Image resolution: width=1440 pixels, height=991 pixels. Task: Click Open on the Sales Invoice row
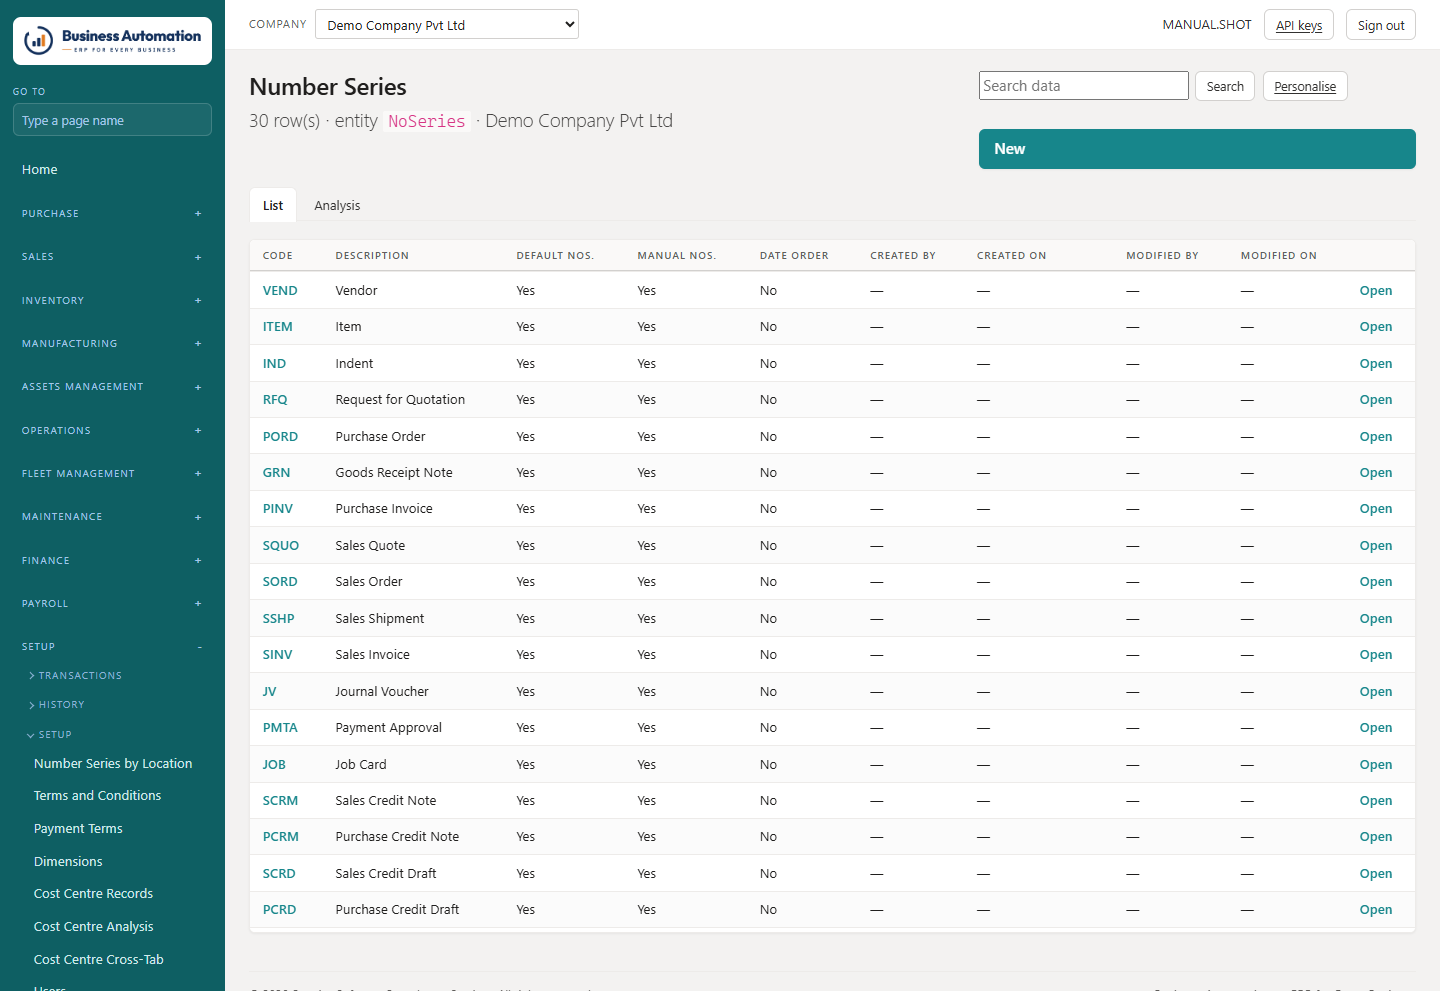1376,655
